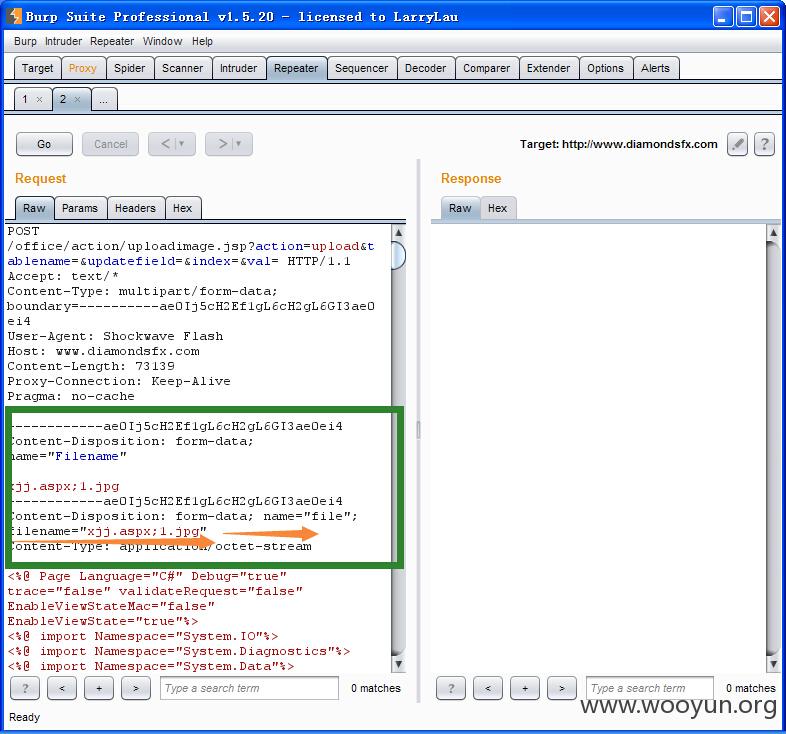Click the request search term field

(x=249, y=688)
